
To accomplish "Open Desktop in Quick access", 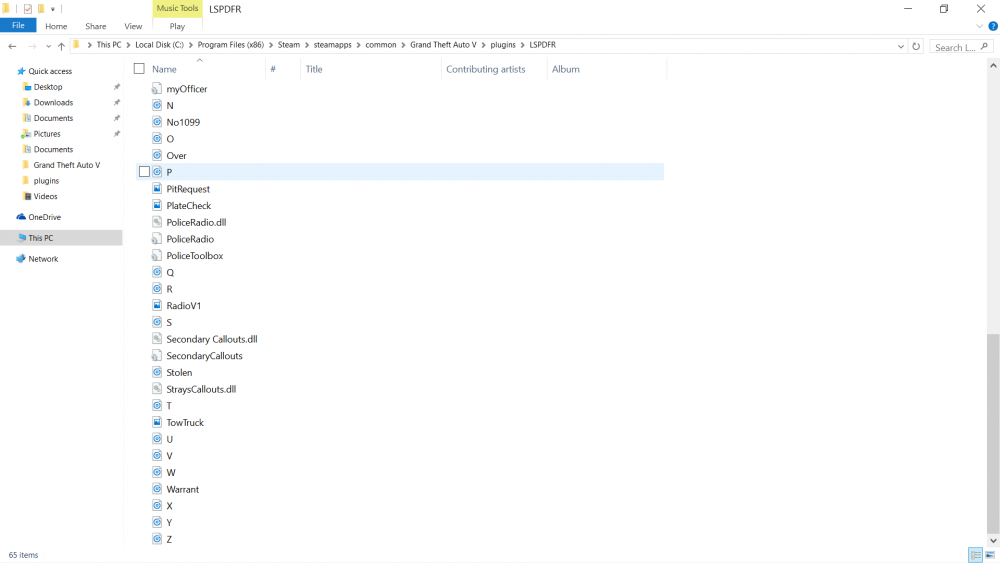I will coord(48,87).
